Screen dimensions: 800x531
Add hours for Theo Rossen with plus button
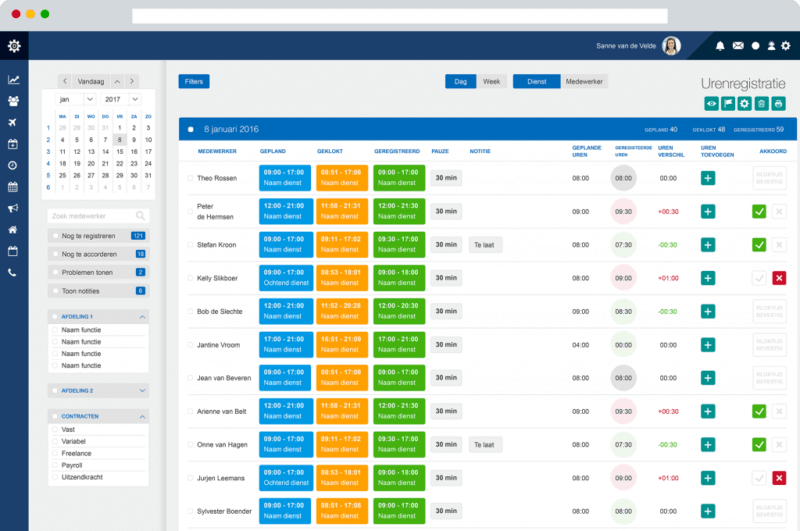(x=708, y=178)
